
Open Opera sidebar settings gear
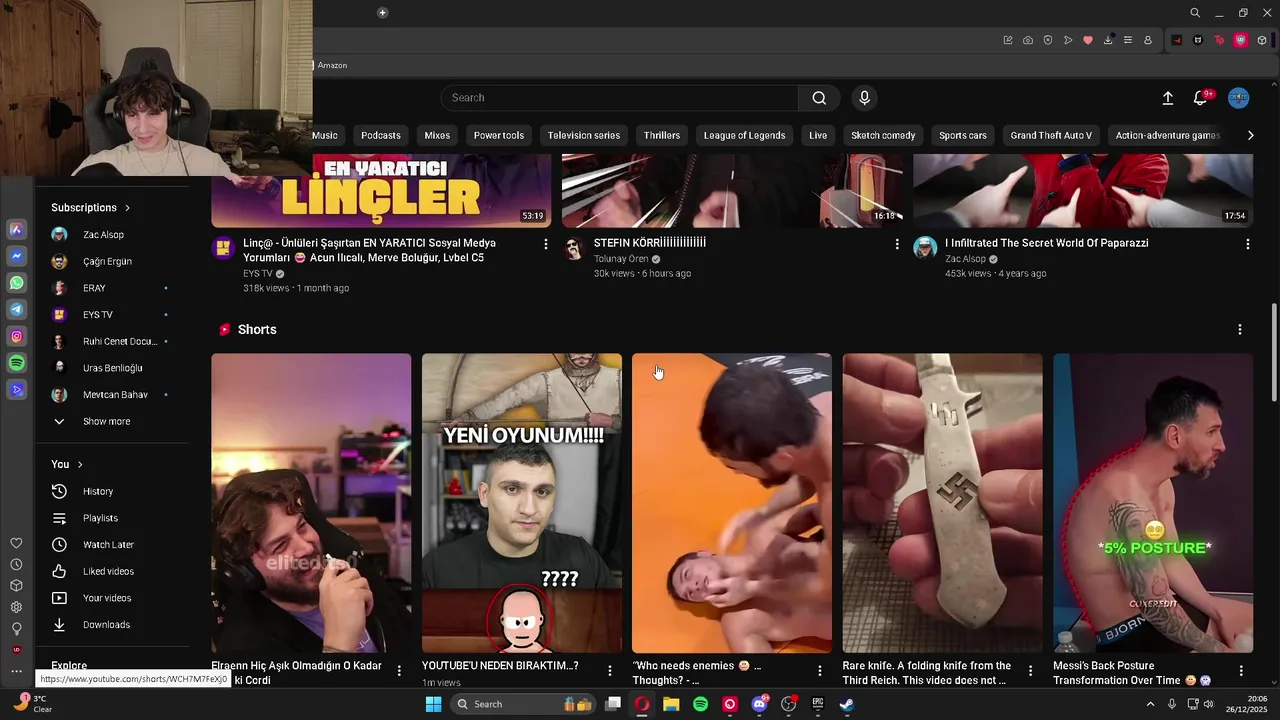(16, 607)
